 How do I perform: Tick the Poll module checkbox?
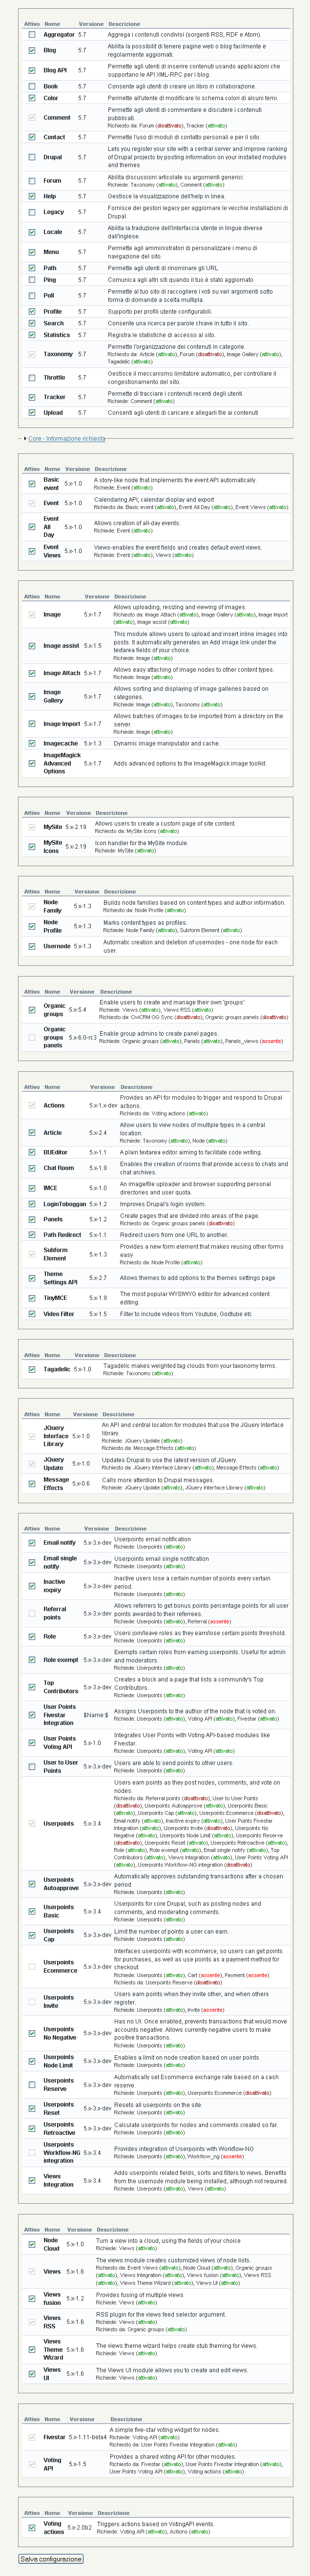click(x=31, y=296)
